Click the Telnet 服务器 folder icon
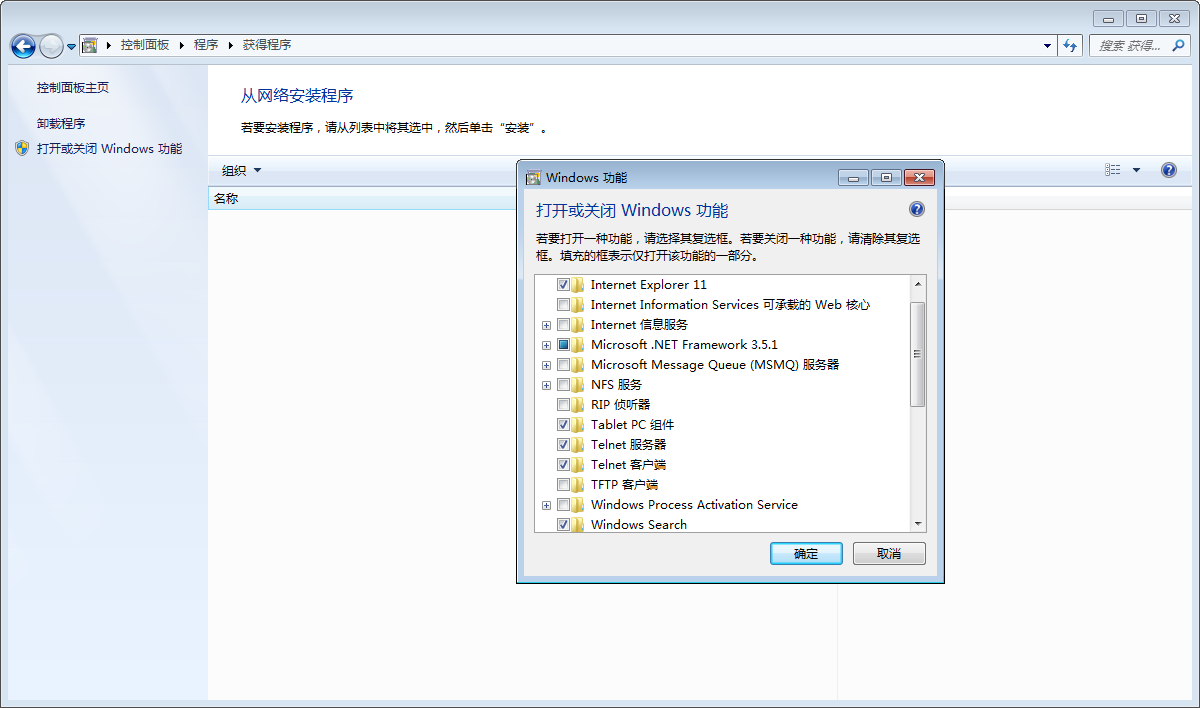Image resolution: width=1200 pixels, height=708 pixels. click(x=579, y=445)
